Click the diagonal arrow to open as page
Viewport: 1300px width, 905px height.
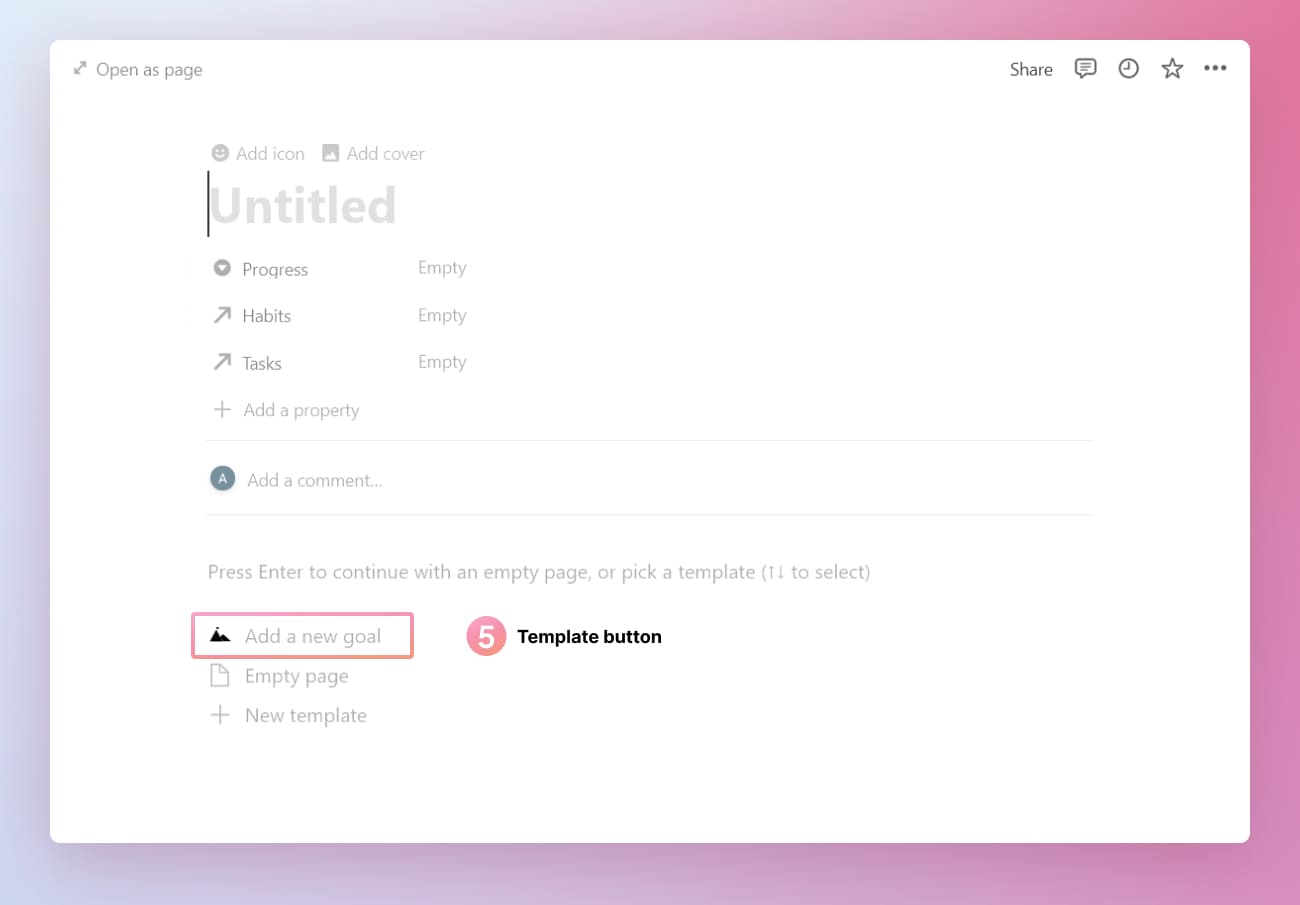[x=80, y=68]
